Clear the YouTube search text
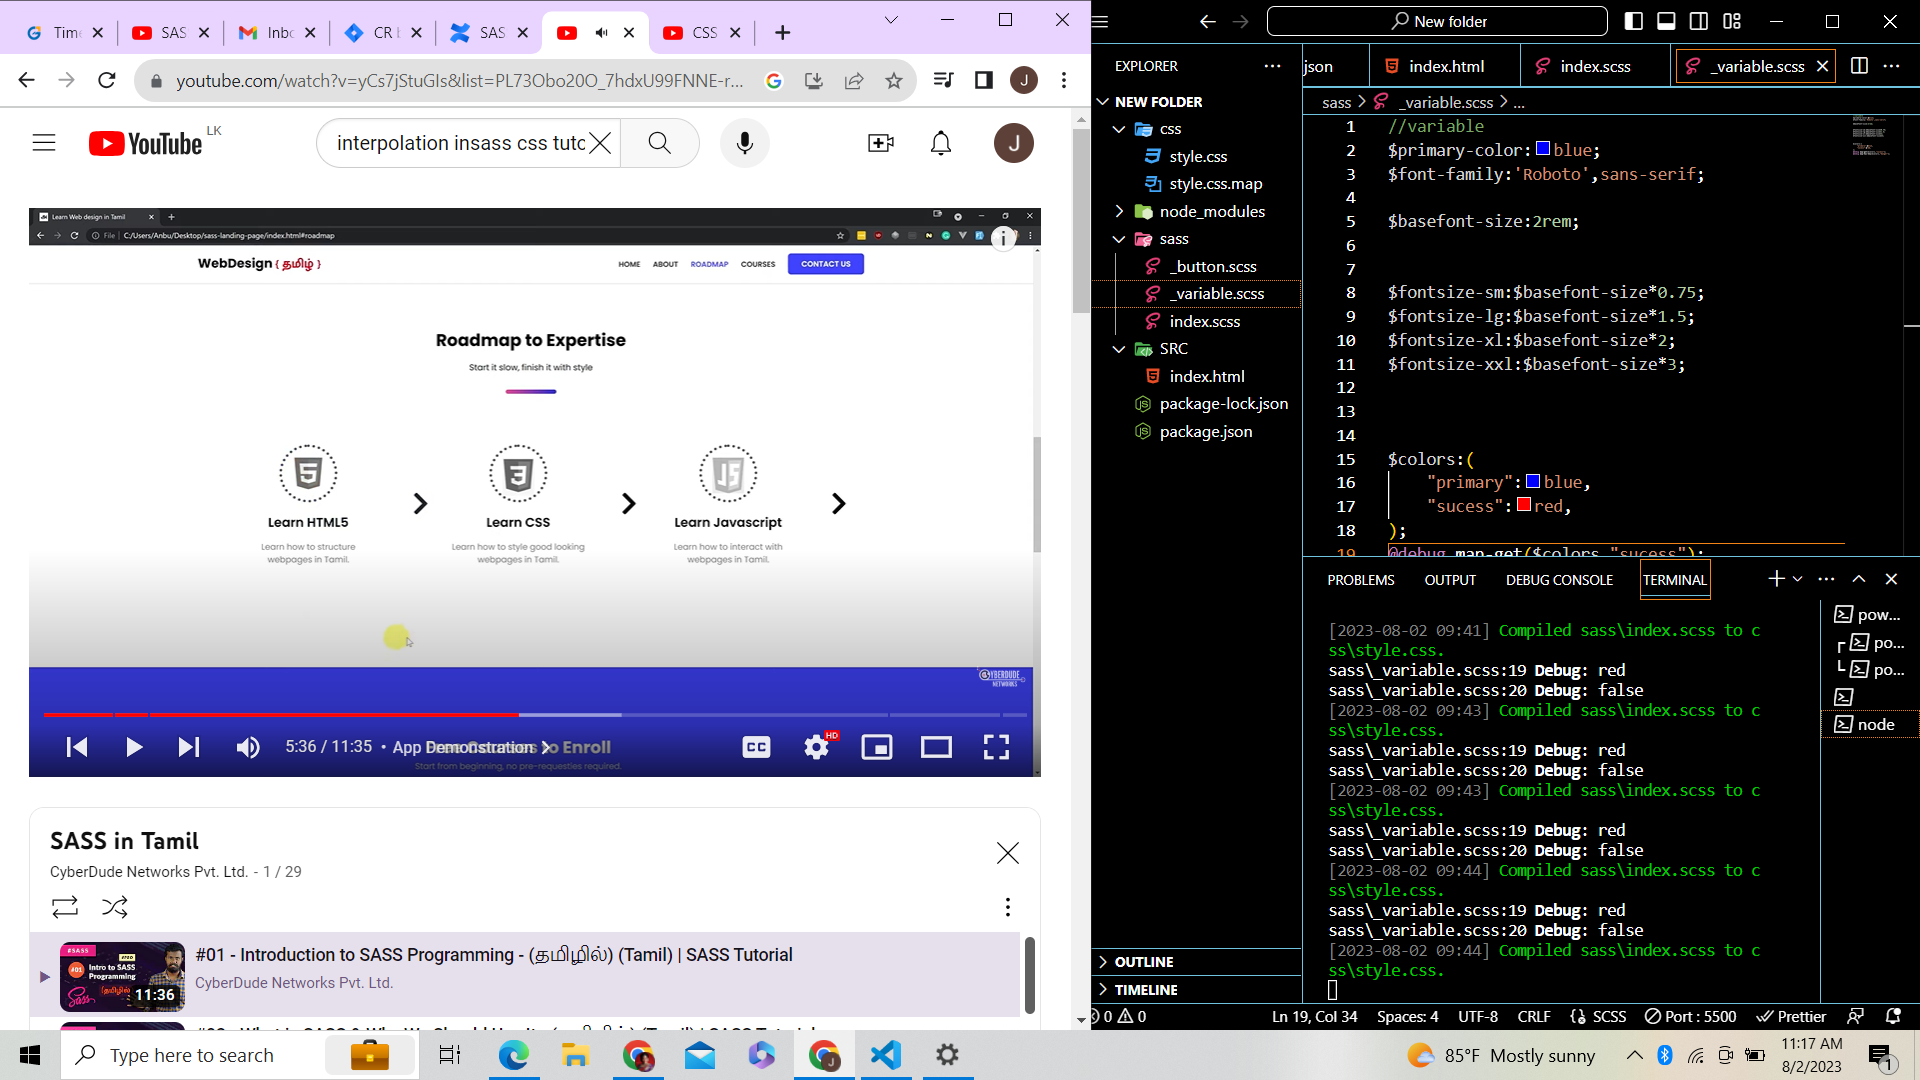The width and height of the screenshot is (1920, 1080). point(600,143)
